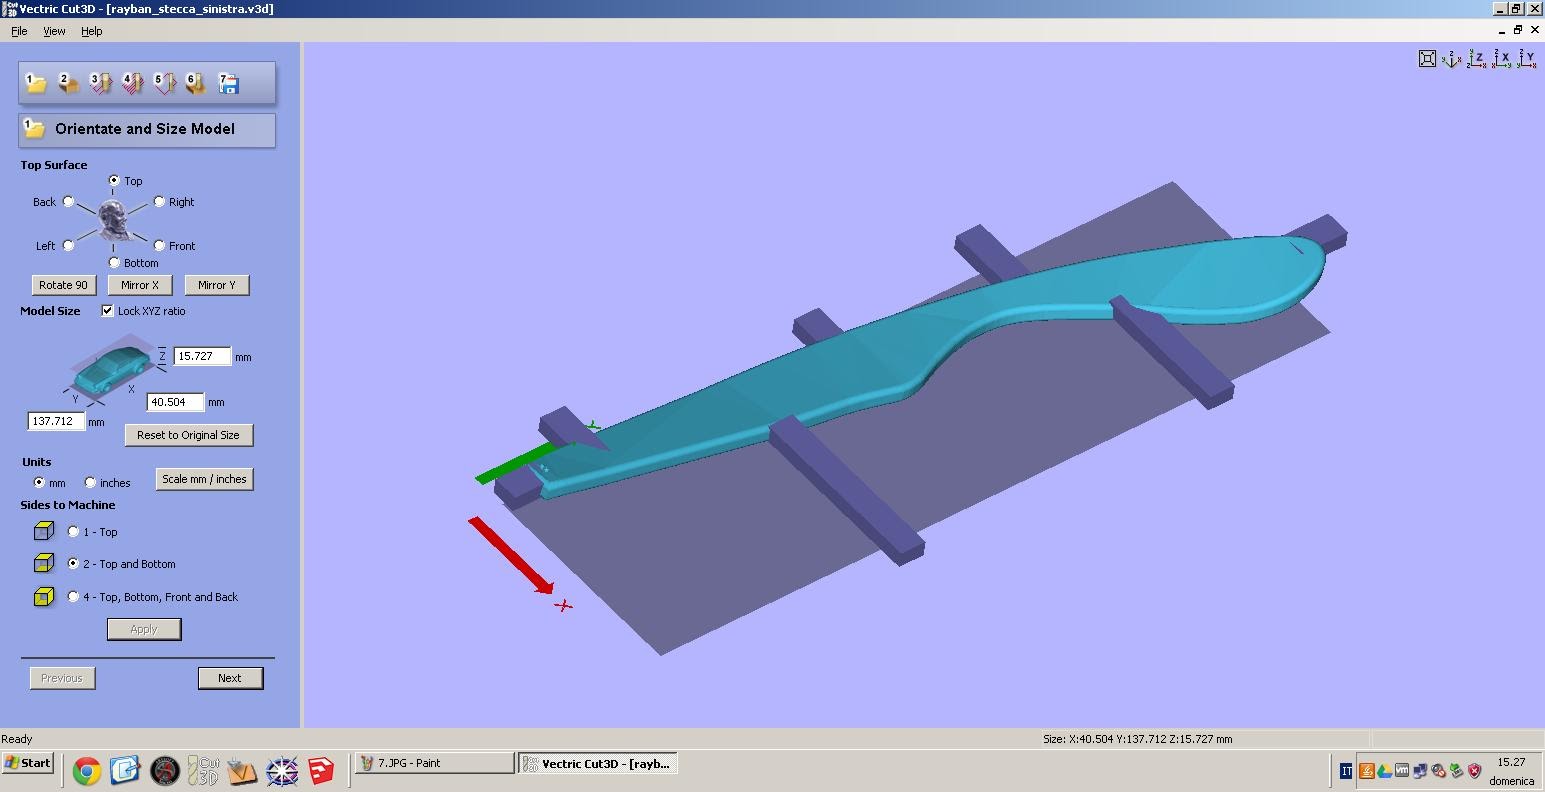Viewport: 1545px width, 792px height.
Task: Open the round black quick launch icon
Action: [x=165, y=771]
